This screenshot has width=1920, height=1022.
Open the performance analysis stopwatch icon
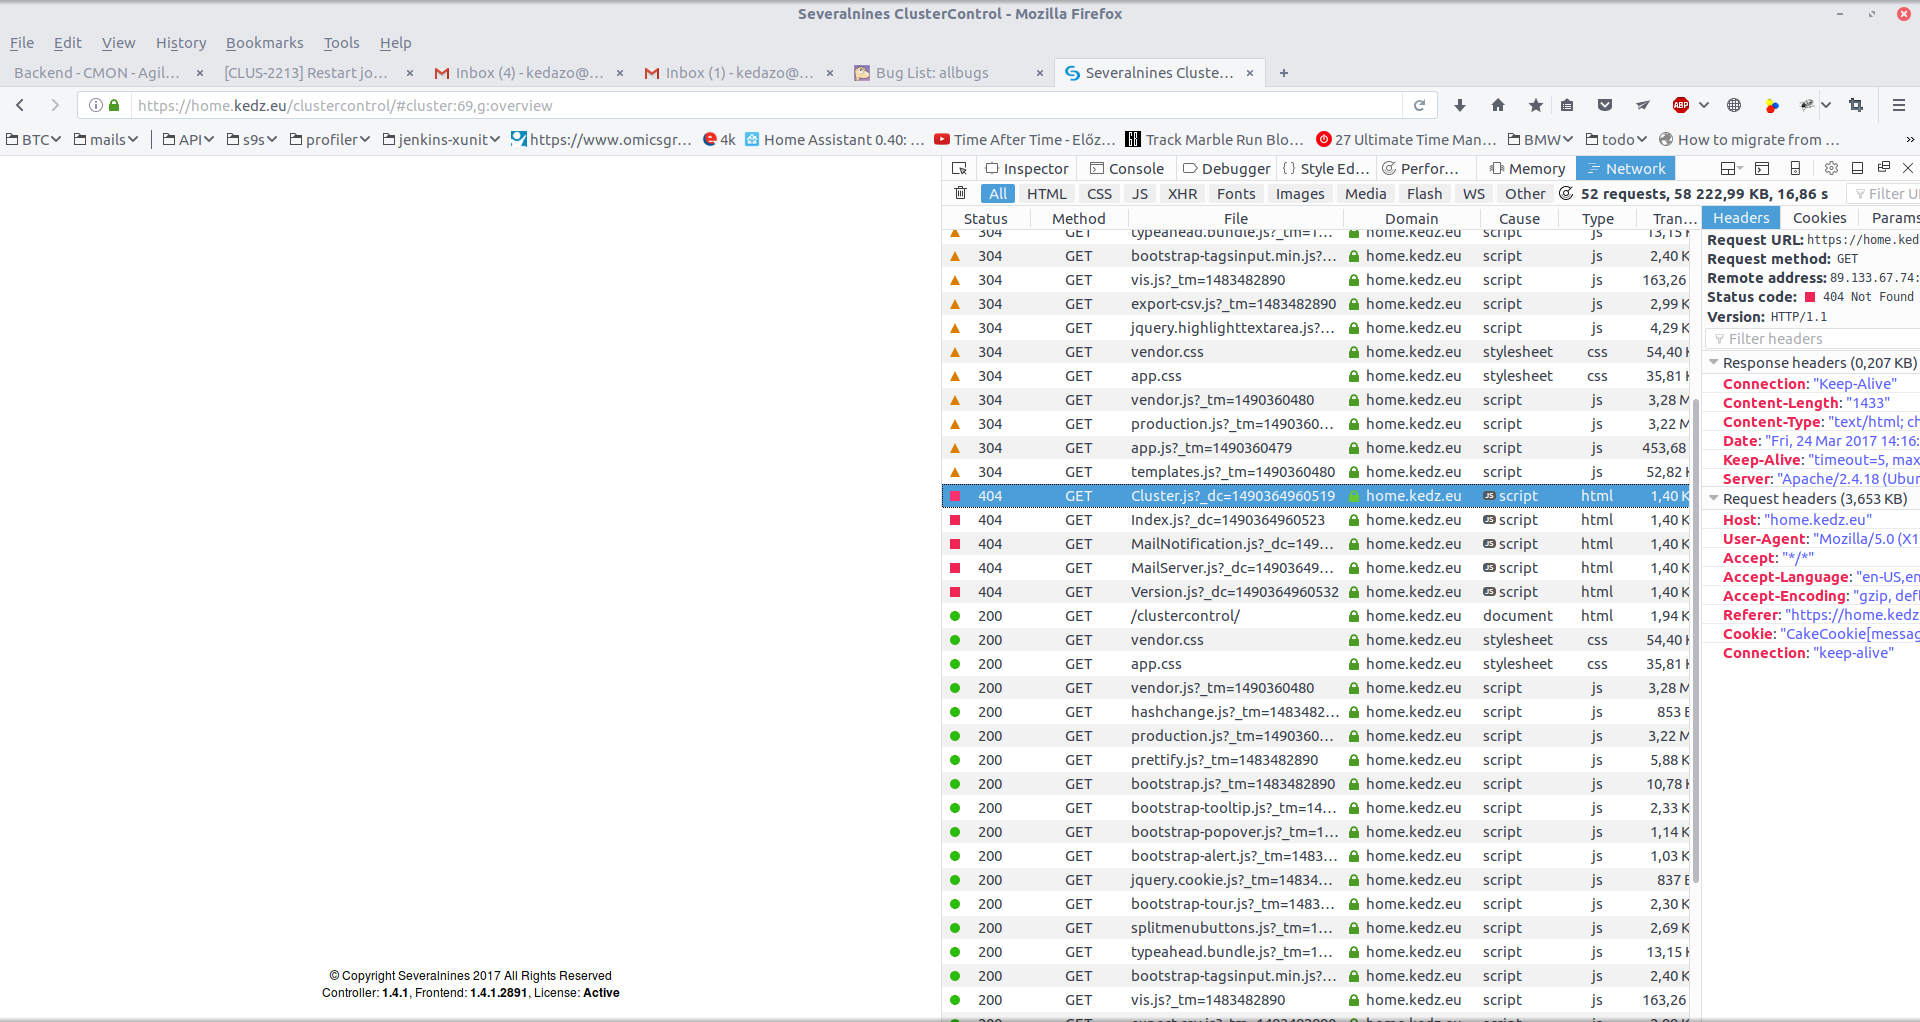click(x=1566, y=193)
